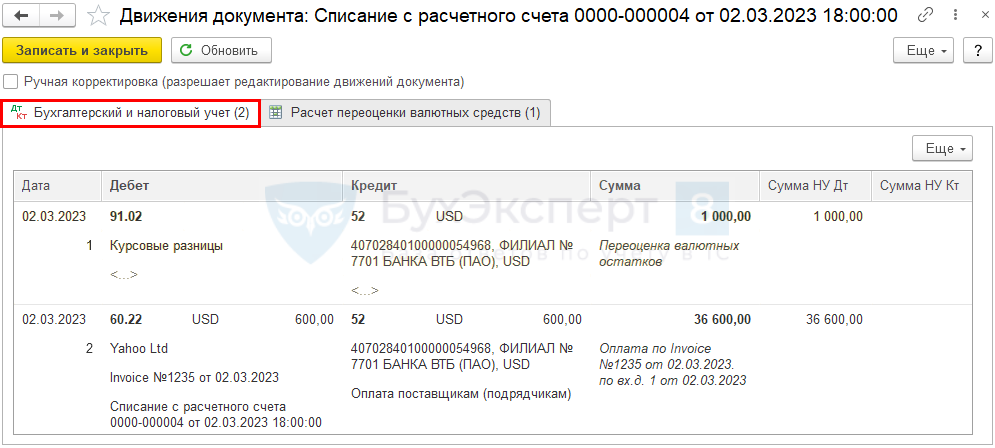995x448 pixels.
Task: Click the forward navigation arrow
Action: (56, 16)
